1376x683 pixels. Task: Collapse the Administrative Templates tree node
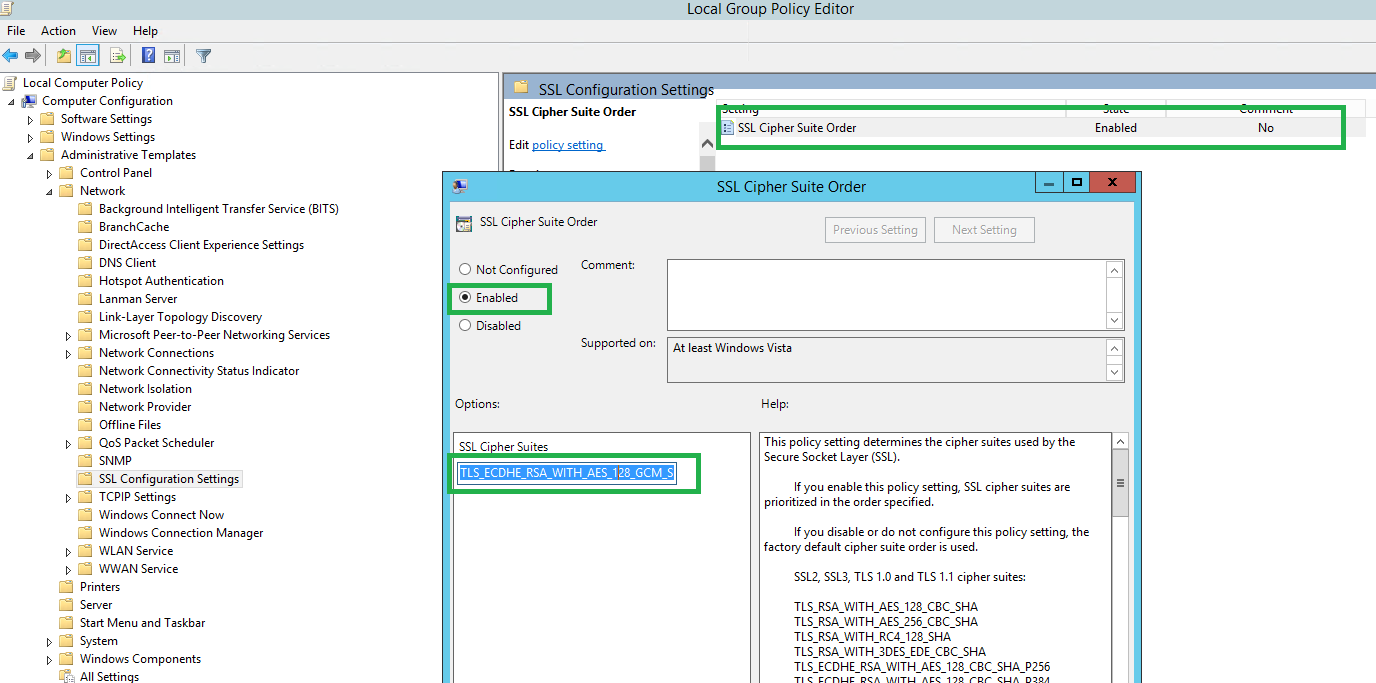pos(31,156)
